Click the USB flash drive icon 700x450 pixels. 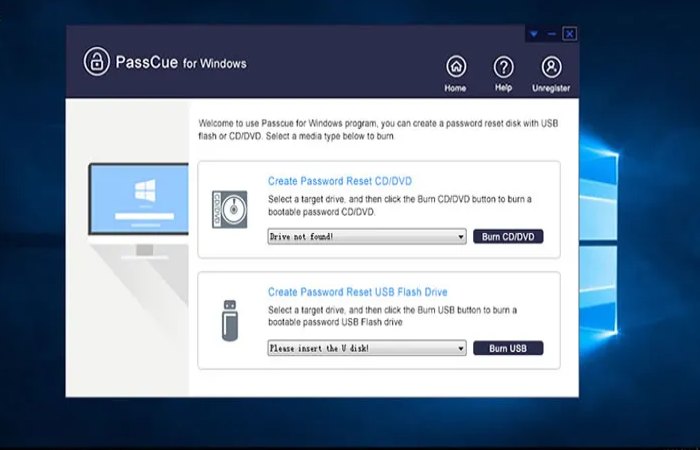(230, 321)
